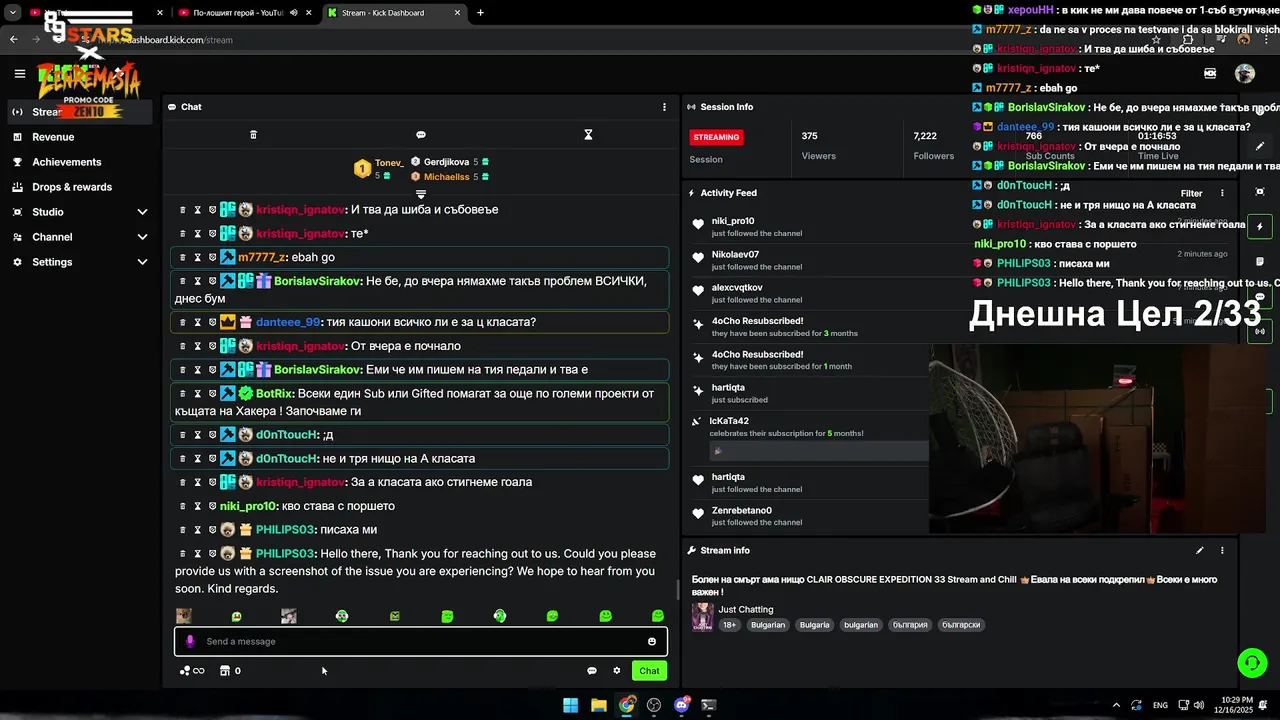Viewport: 1280px width, 720px height.
Task: Click the red STREAMING status badge
Action: (x=716, y=137)
